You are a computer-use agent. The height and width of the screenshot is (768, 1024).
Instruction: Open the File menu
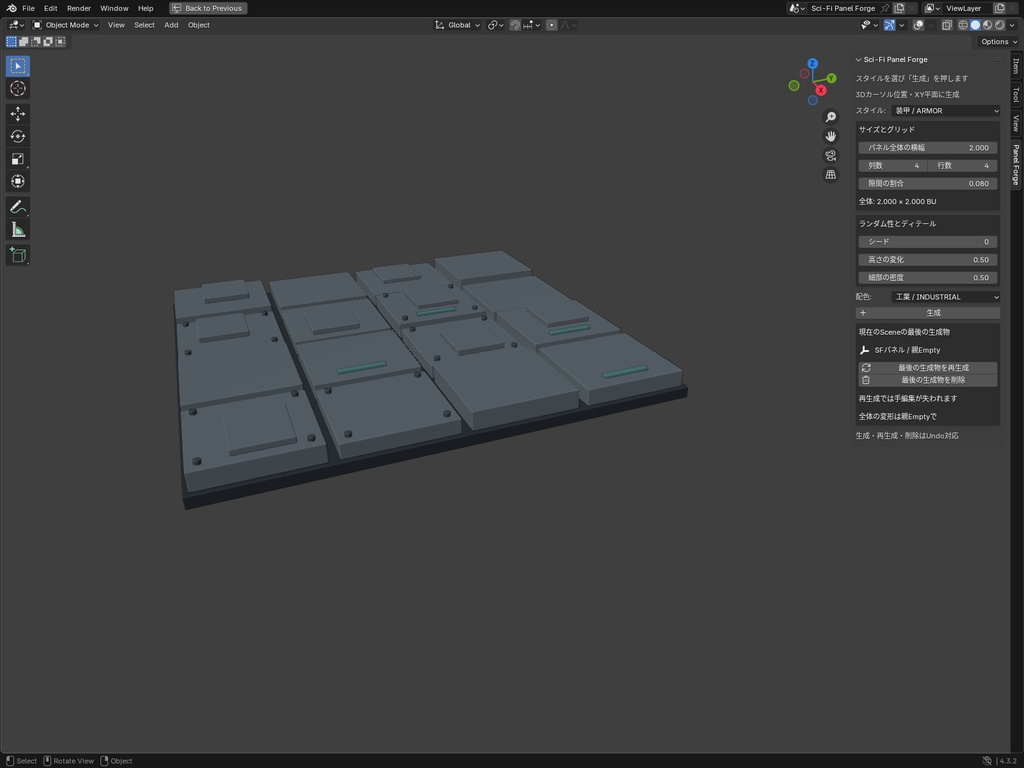tap(28, 8)
